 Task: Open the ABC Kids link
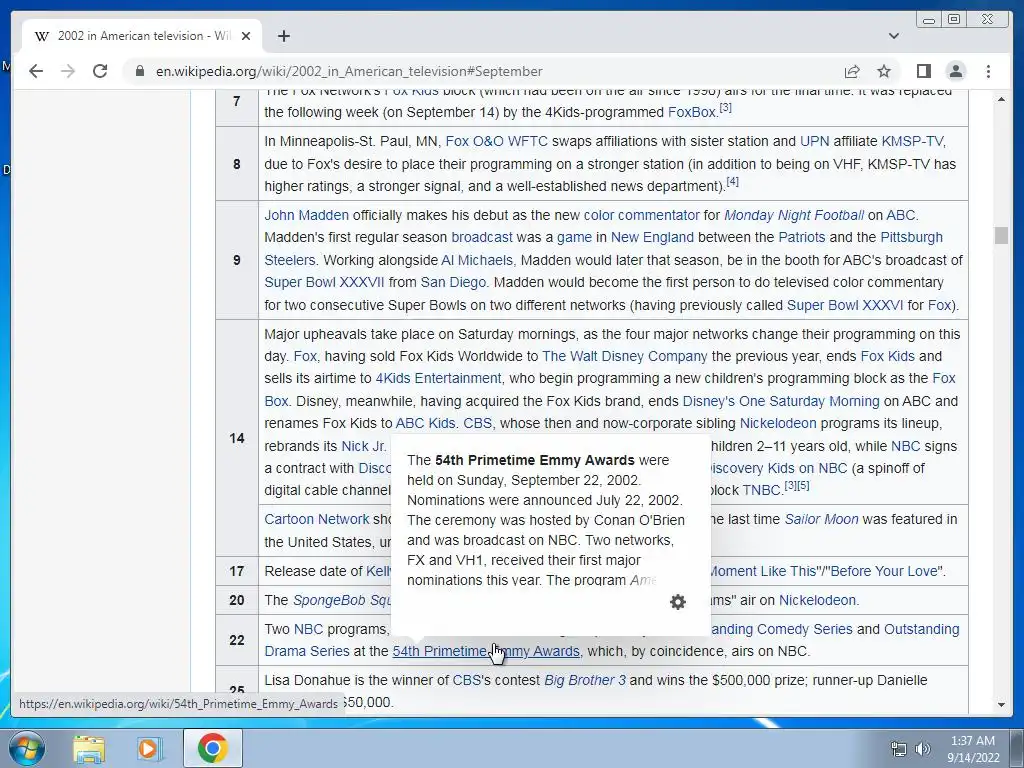point(425,423)
